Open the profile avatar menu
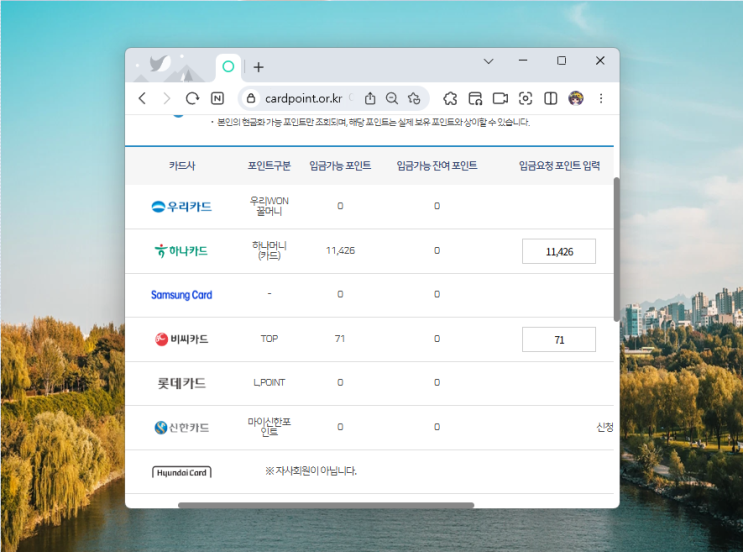 click(576, 98)
